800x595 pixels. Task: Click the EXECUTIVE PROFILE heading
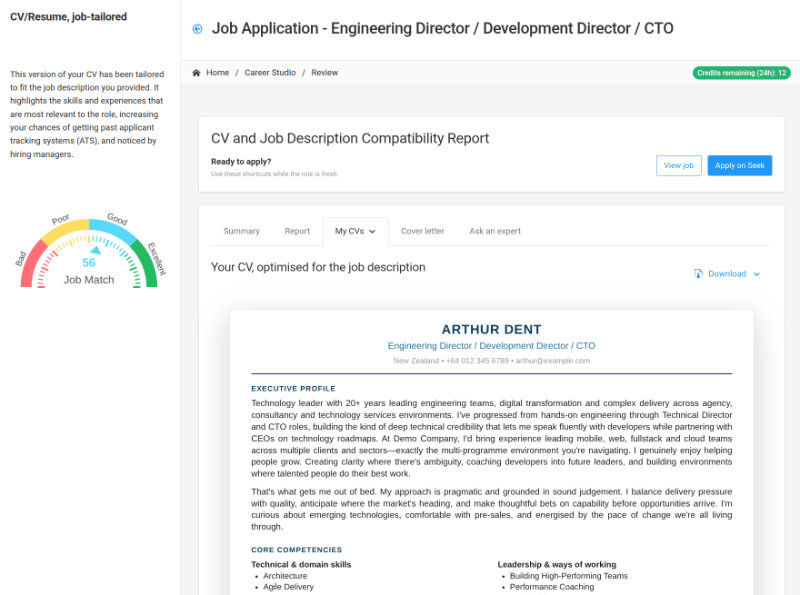(293, 389)
